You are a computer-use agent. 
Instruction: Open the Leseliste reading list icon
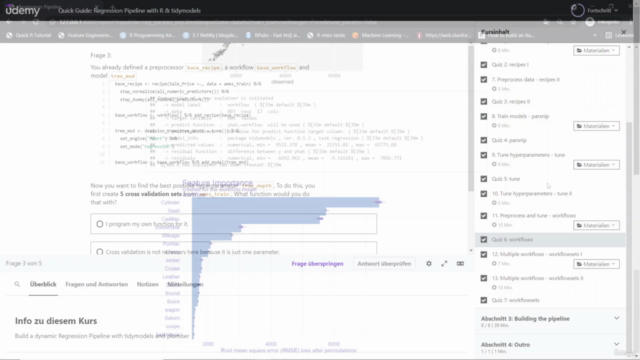[609, 35]
